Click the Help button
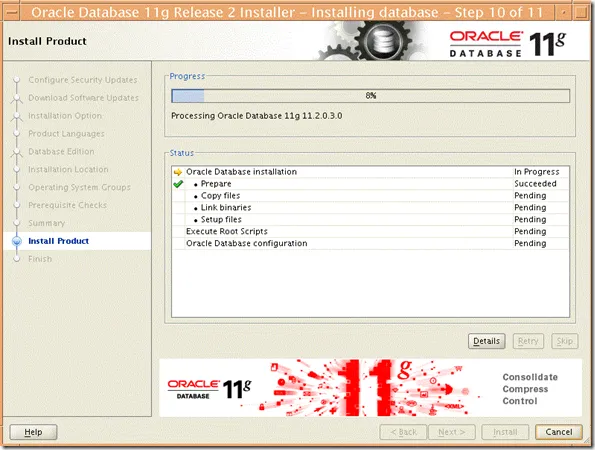Screen dimensions: 595x450 tap(33, 432)
